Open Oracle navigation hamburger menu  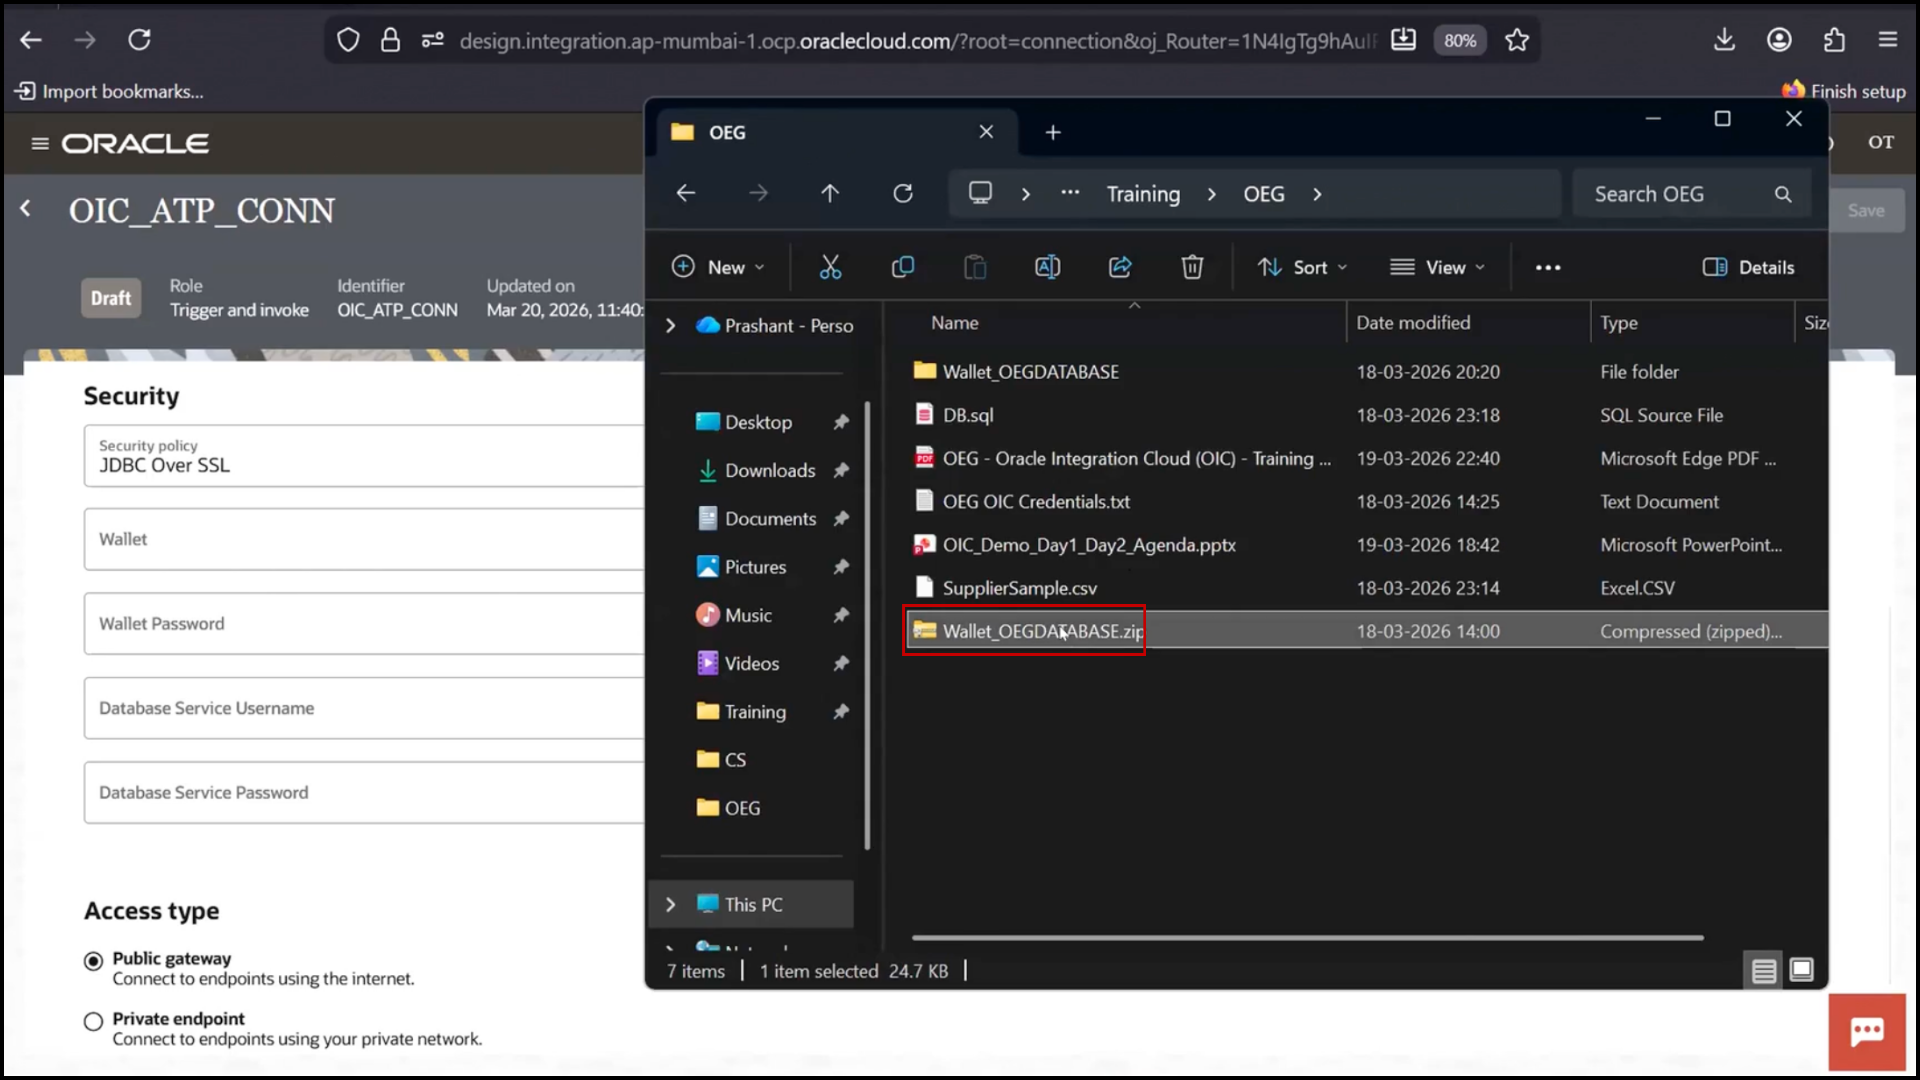pyautogui.click(x=40, y=143)
